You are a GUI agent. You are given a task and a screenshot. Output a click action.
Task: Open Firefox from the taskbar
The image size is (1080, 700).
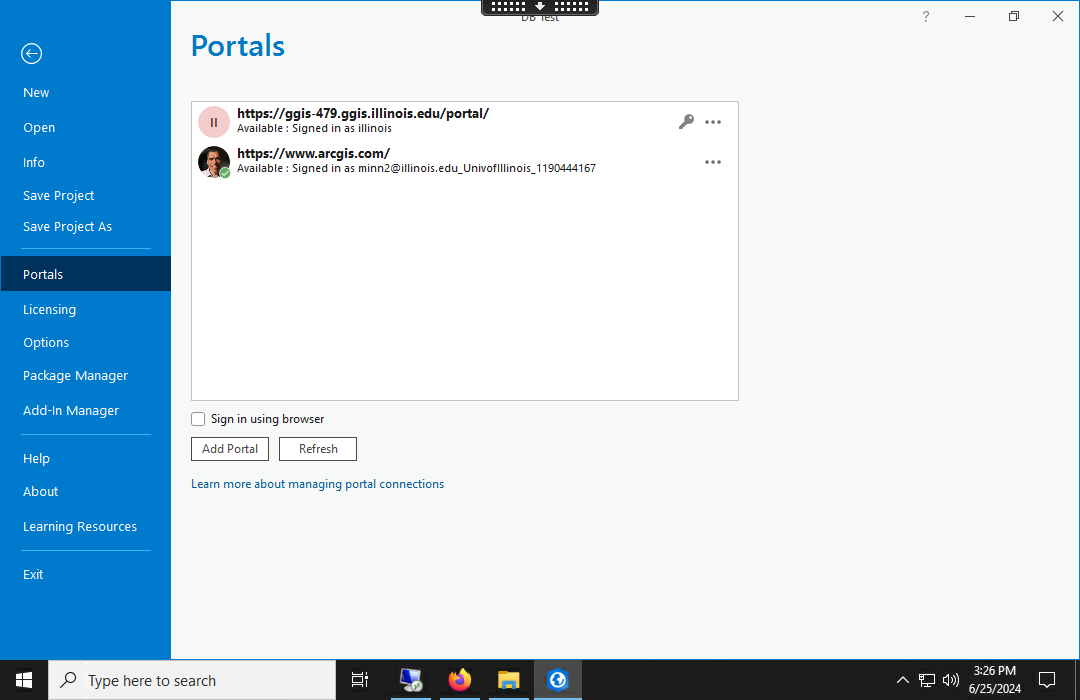(460, 680)
